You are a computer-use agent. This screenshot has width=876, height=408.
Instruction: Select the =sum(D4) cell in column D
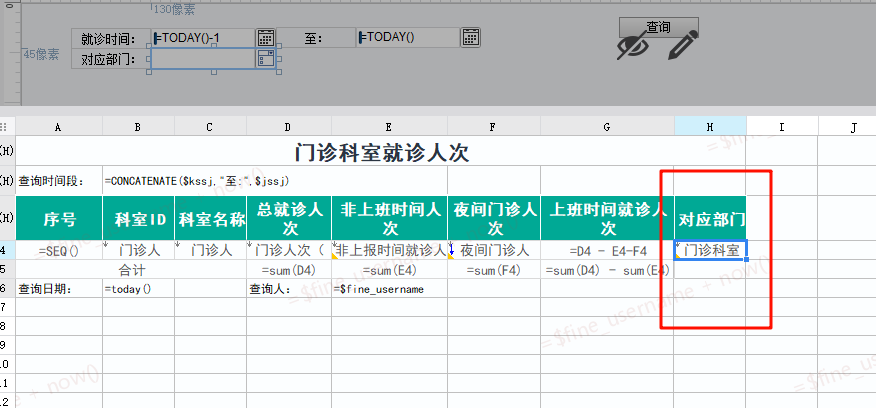[x=289, y=270]
